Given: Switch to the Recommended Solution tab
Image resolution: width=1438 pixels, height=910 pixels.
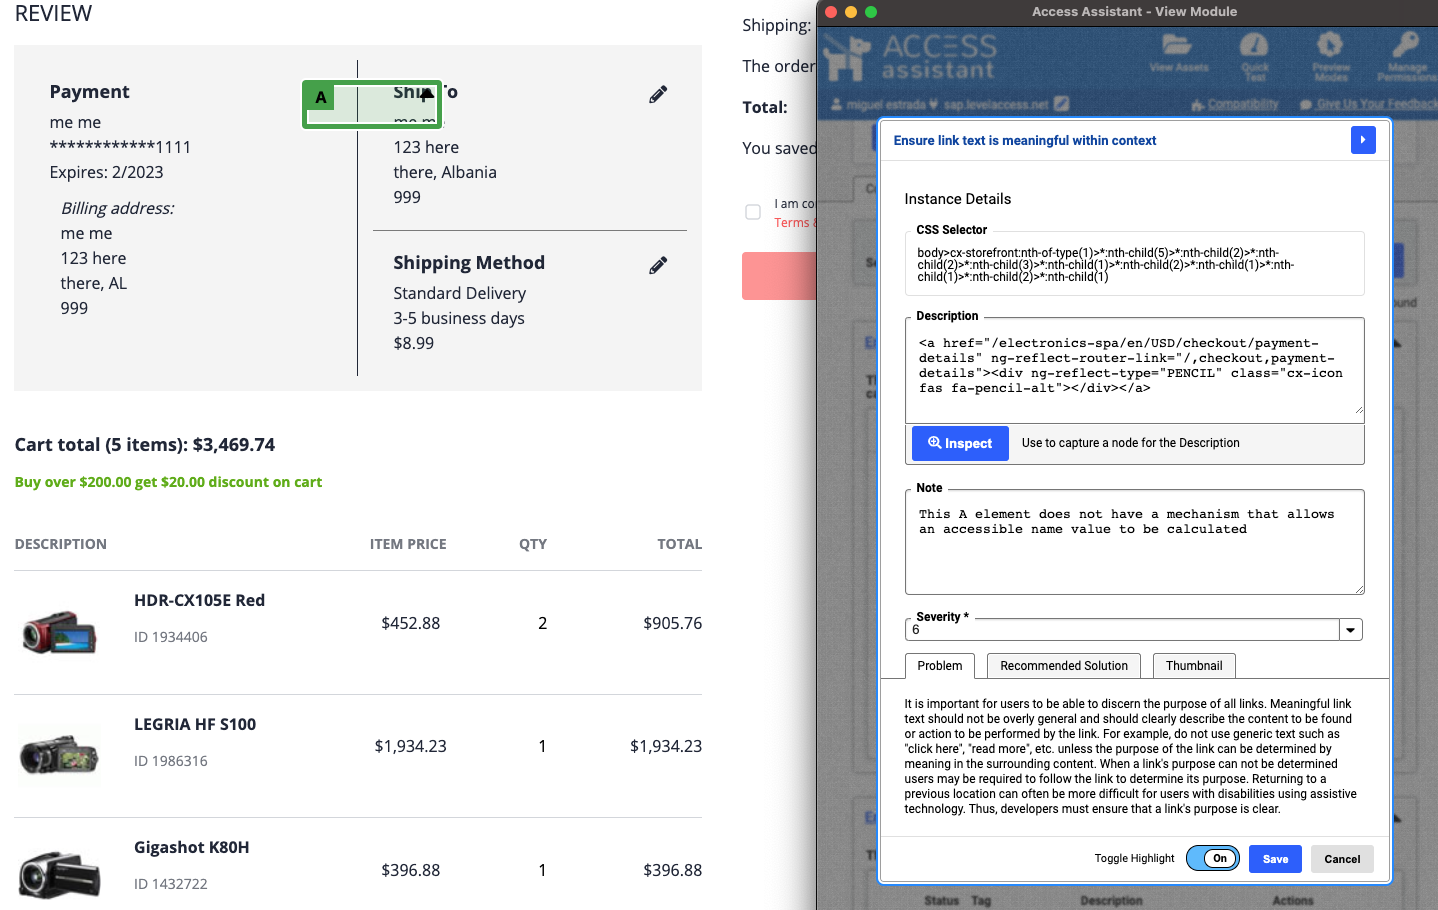Looking at the screenshot, I should (1063, 665).
